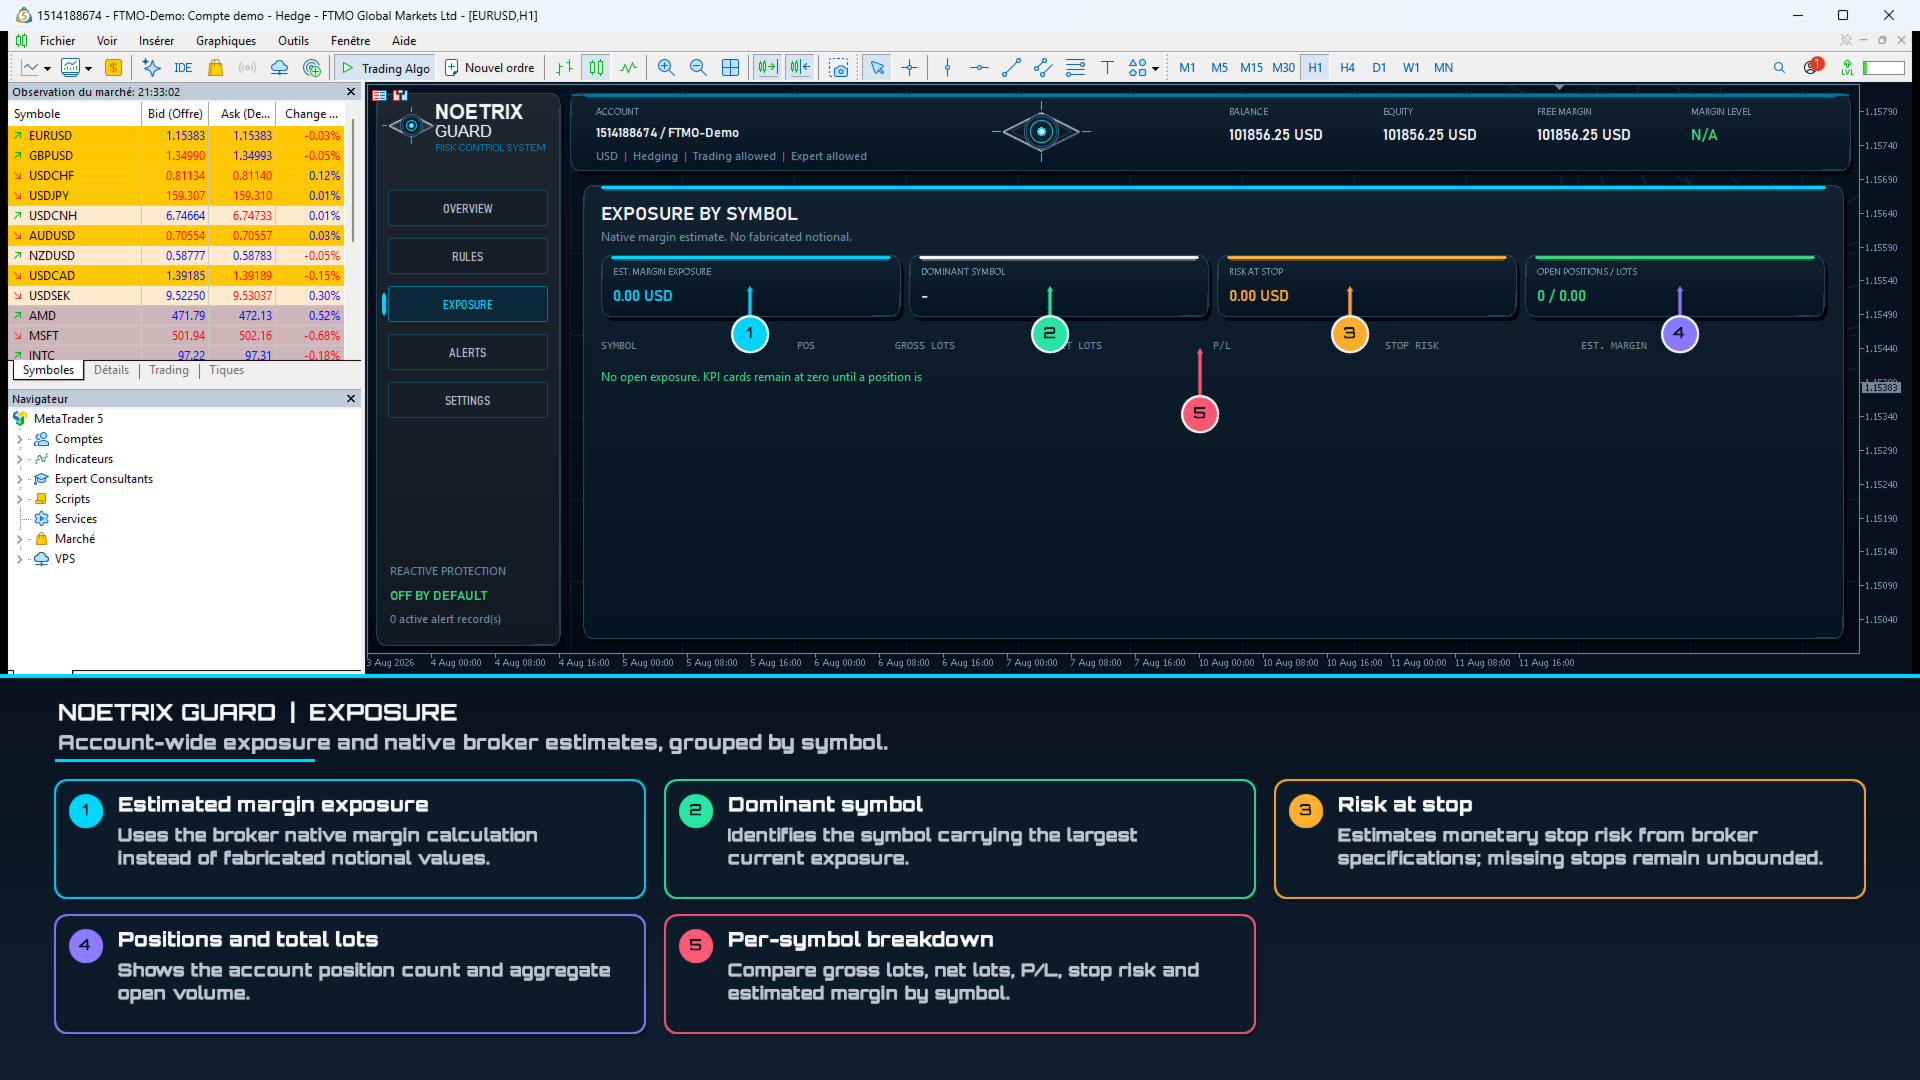Viewport: 1920px width, 1080px height.
Task: Click the bar chart type icon
Action: pos(565,68)
